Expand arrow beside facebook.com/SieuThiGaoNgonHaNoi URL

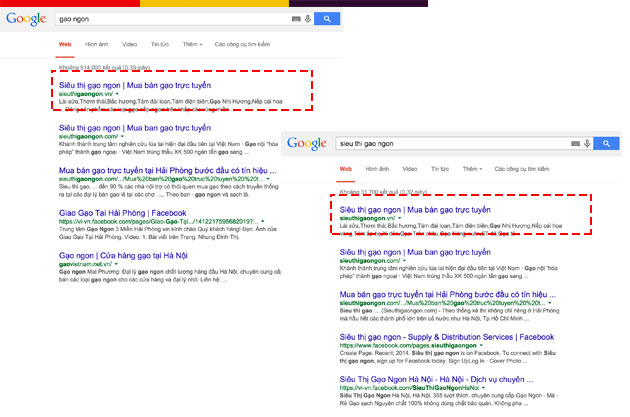pyautogui.click(x=483, y=388)
